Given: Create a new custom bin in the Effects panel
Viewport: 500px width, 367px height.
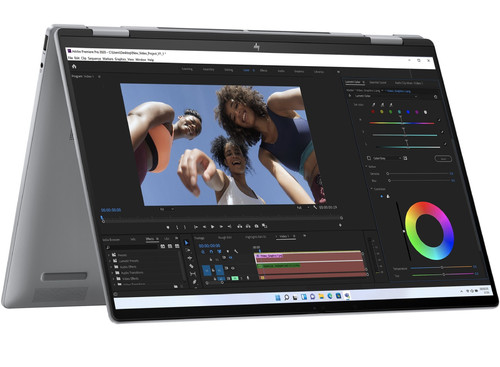Looking at the screenshot, I should pos(176,286).
